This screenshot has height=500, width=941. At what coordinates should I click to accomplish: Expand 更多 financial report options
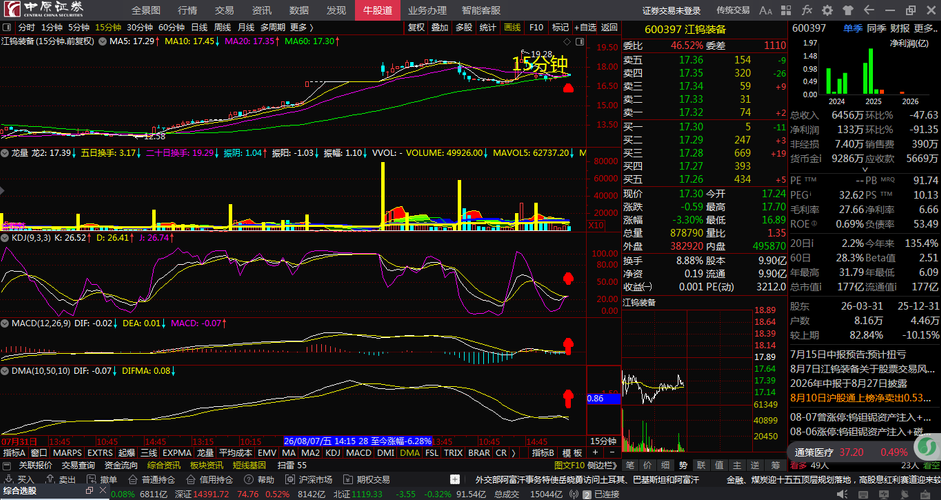click(x=925, y=28)
